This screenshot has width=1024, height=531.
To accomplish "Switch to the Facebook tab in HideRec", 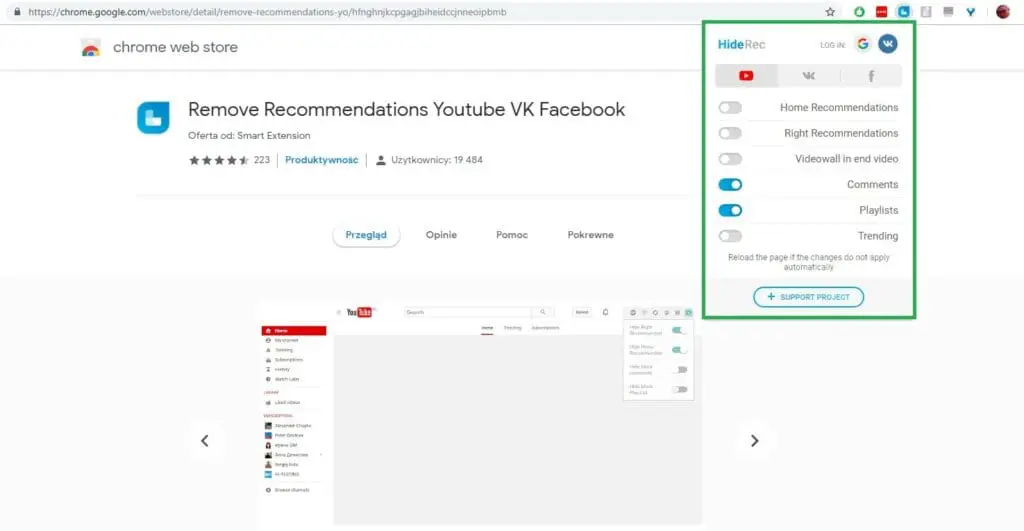I will [x=871, y=76].
